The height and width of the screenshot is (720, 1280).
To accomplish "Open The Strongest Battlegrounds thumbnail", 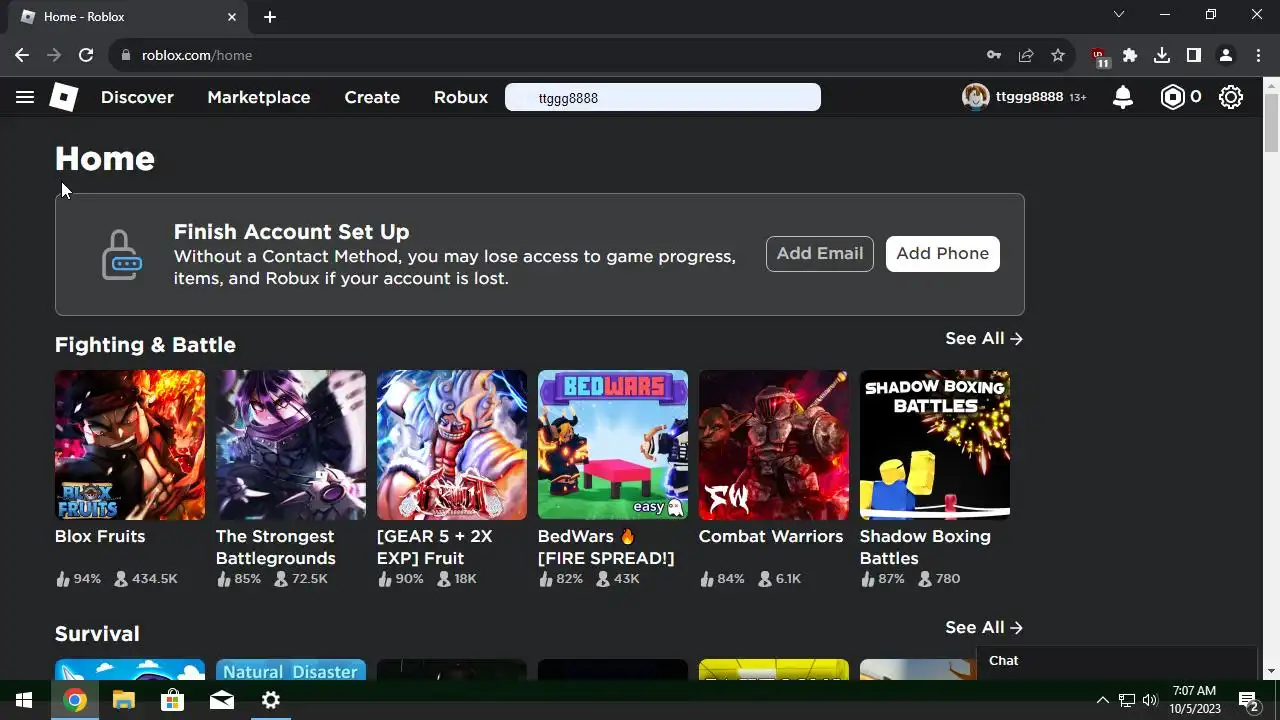I will click(291, 445).
